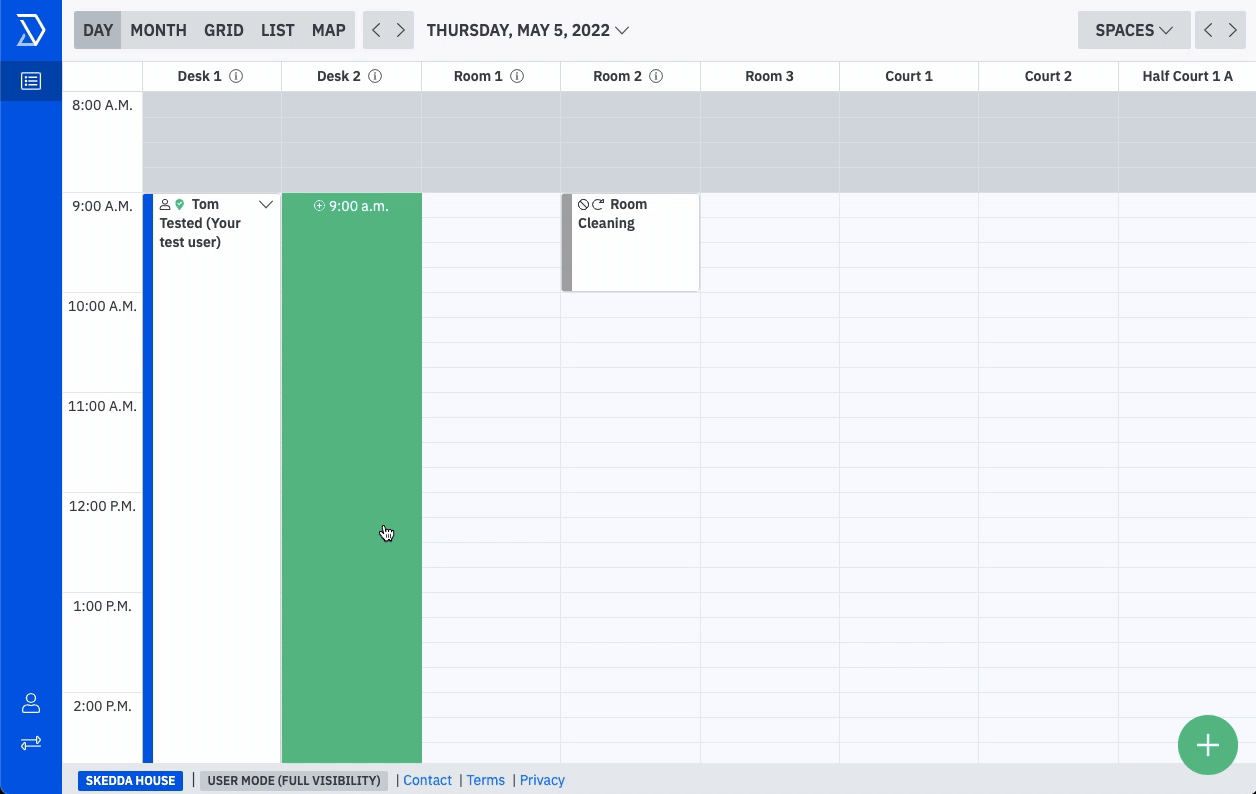Click USER MODE (FULL VISIBILITY) button

294,781
